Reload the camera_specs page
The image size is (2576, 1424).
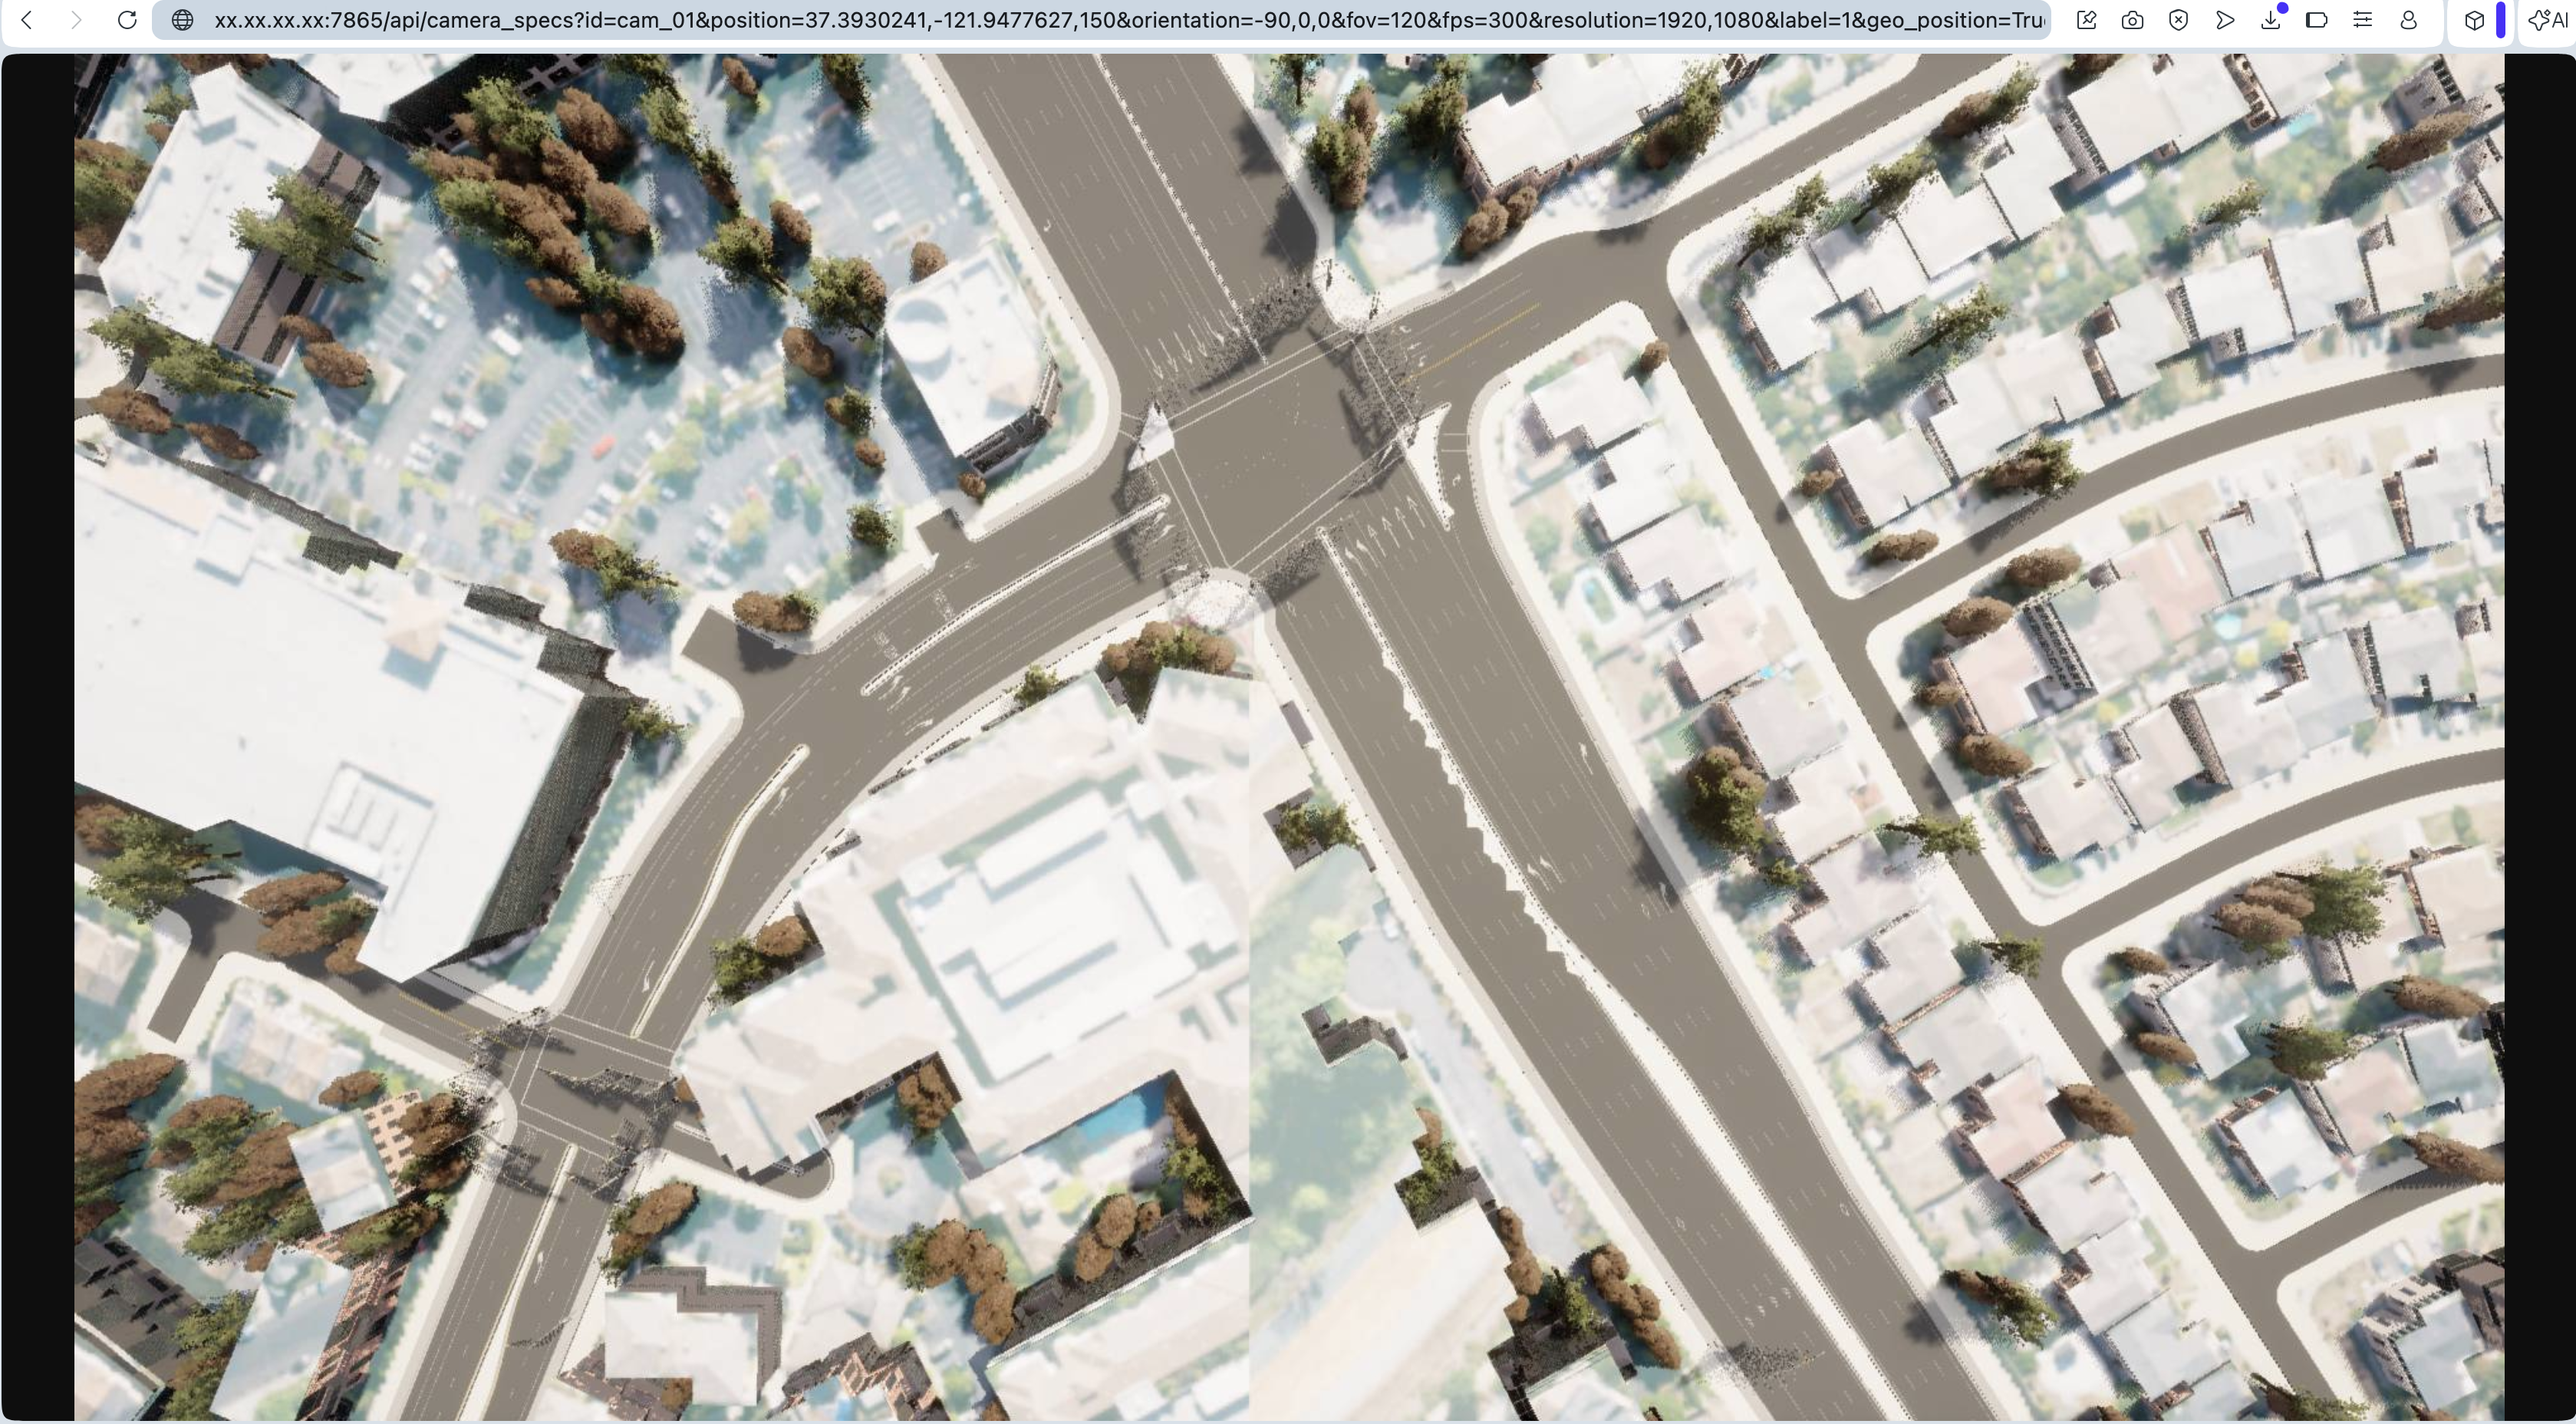[x=127, y=20]
